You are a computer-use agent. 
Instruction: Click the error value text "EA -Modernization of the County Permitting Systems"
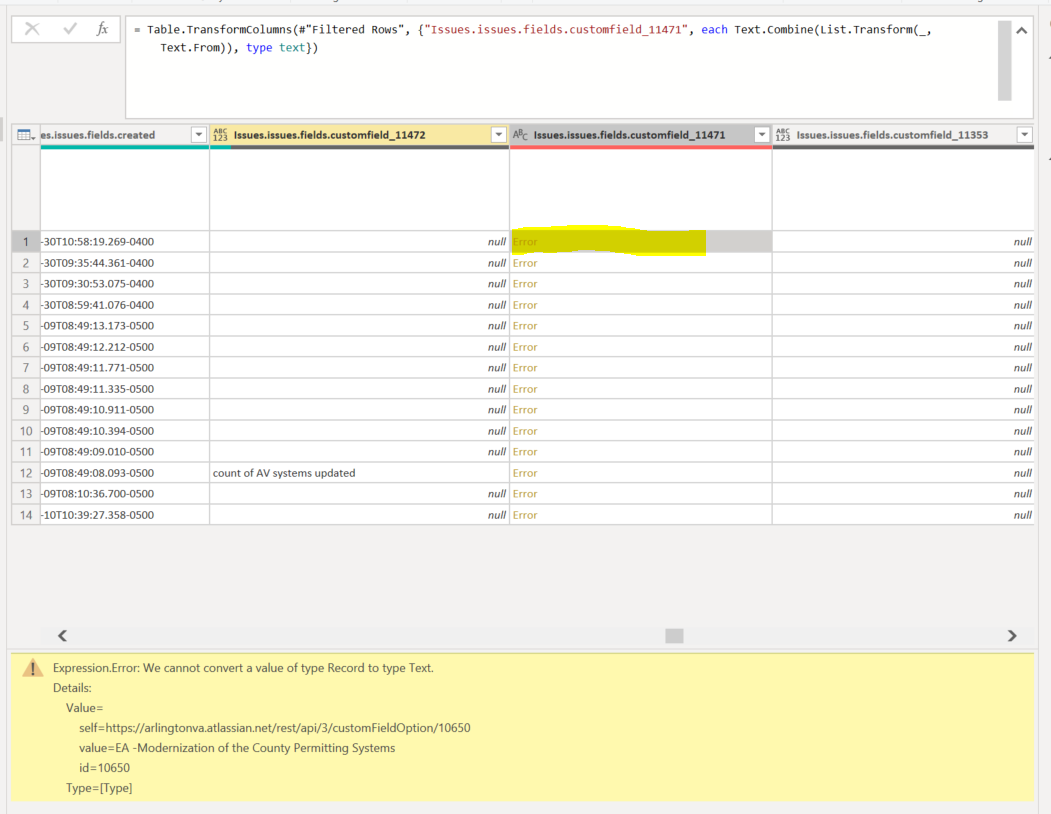click(255, 748)
